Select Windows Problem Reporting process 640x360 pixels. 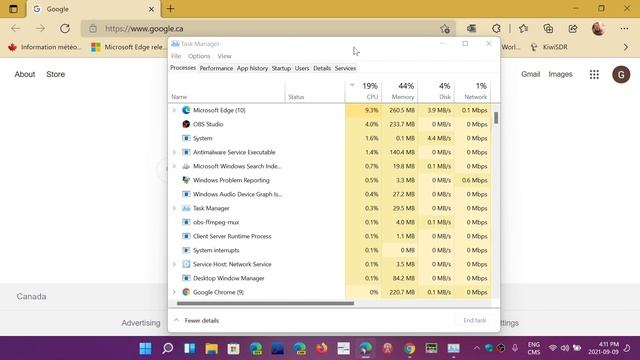(x=329, y=180)
